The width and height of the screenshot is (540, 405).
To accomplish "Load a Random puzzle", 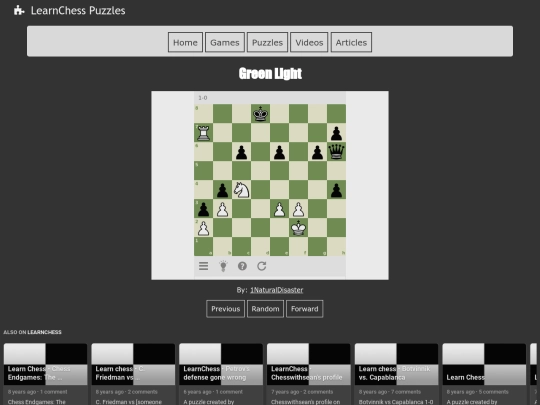I will (265, 309).
